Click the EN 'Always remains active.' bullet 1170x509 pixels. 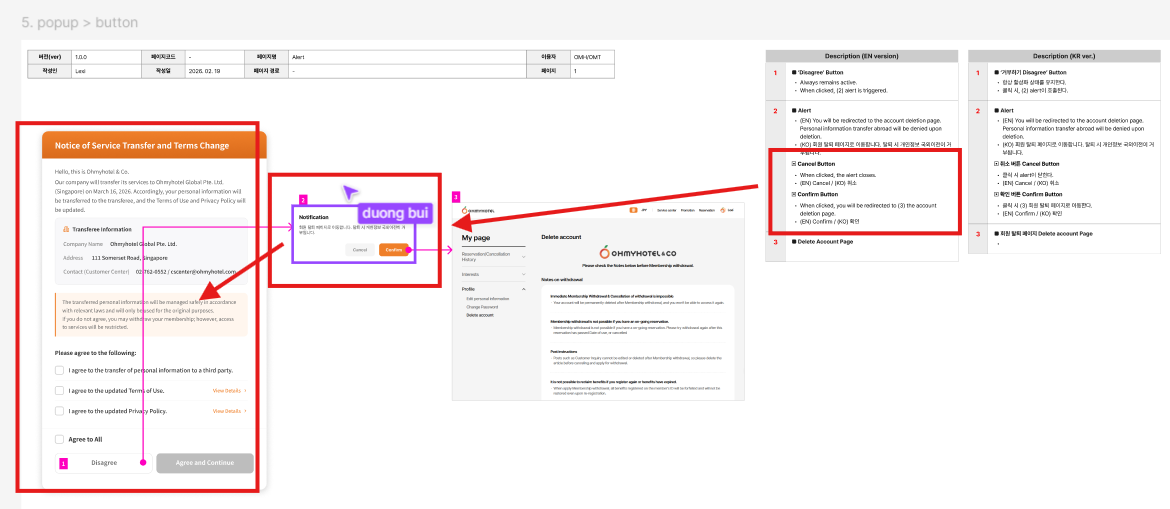(827, 81)
